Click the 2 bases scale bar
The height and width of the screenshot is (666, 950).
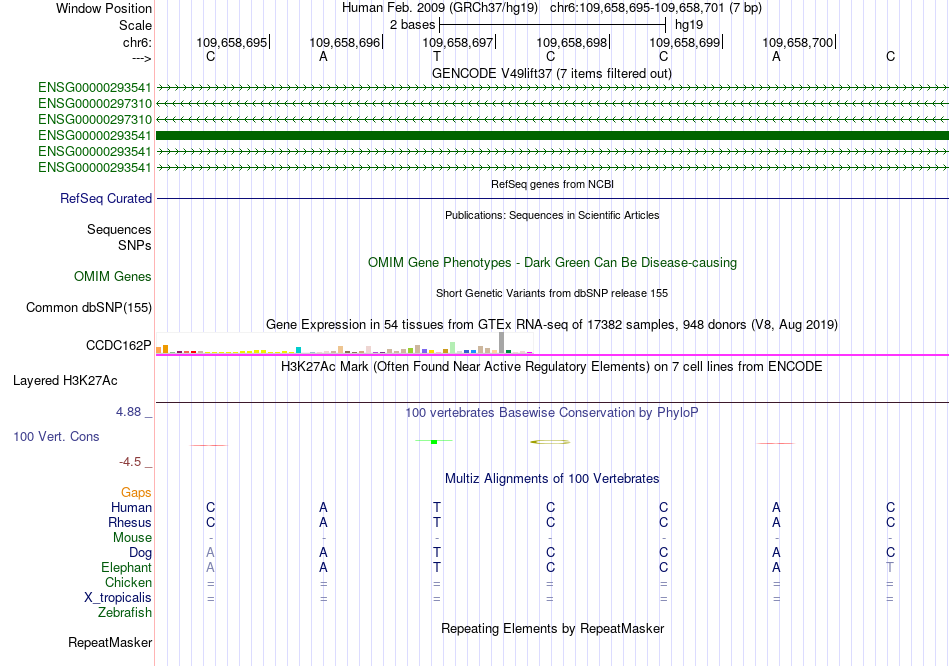553,25
